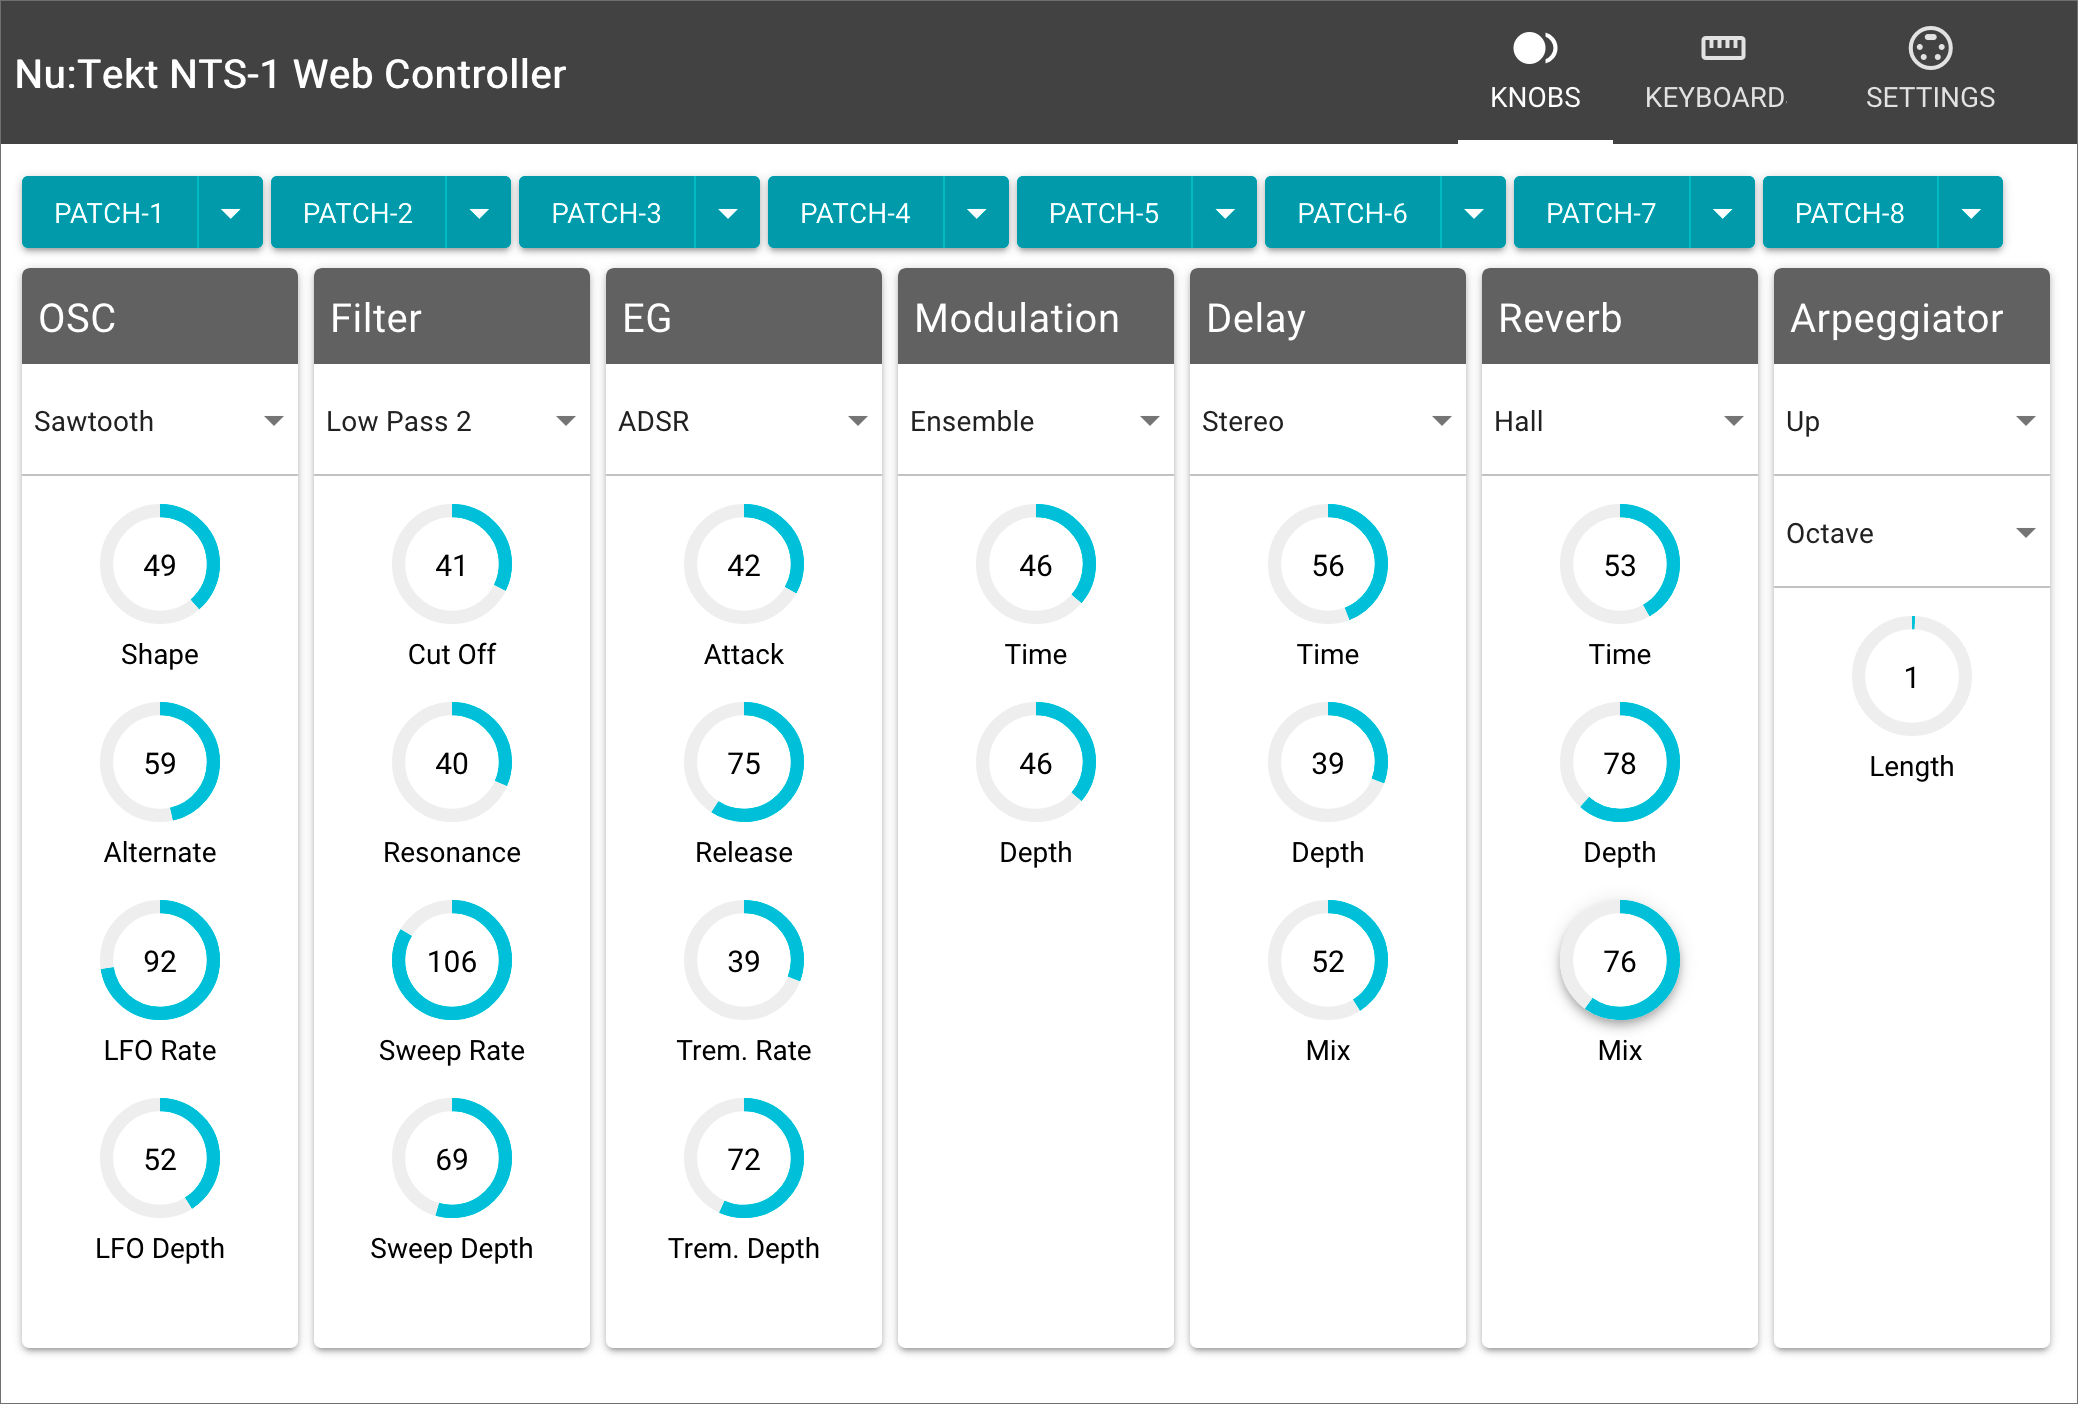2078x1404 pixels.
Task: Click the Arpeggiator Length knob
Action: point(1911,677)
